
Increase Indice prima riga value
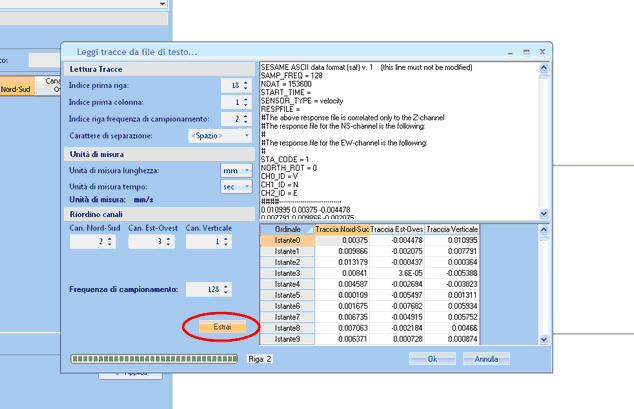pos(245,82)
